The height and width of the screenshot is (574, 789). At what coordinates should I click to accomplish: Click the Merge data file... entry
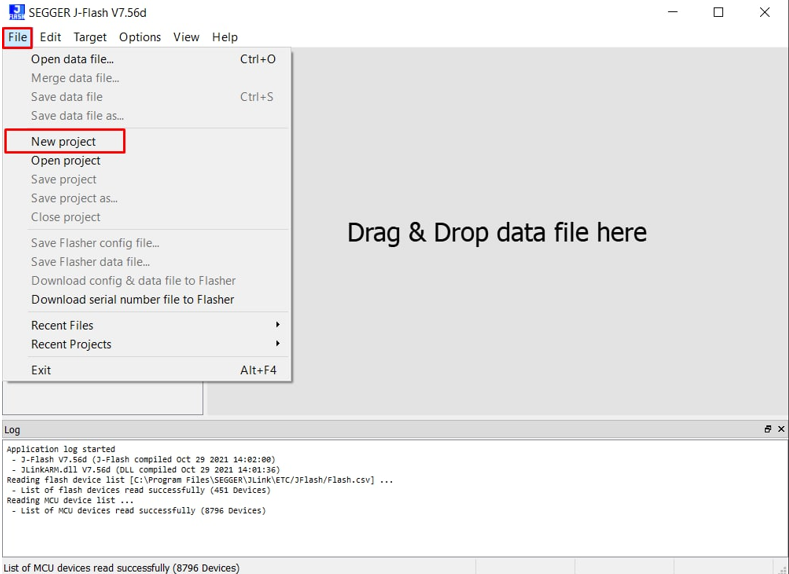tap(147, 78)
